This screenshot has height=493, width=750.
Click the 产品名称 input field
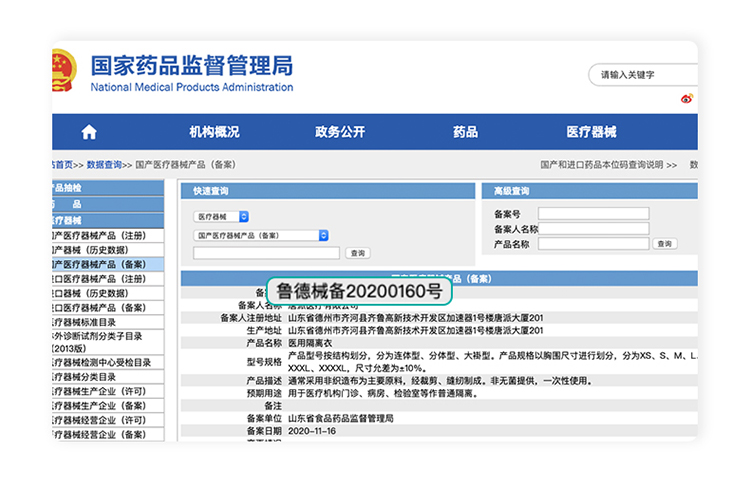593,243
